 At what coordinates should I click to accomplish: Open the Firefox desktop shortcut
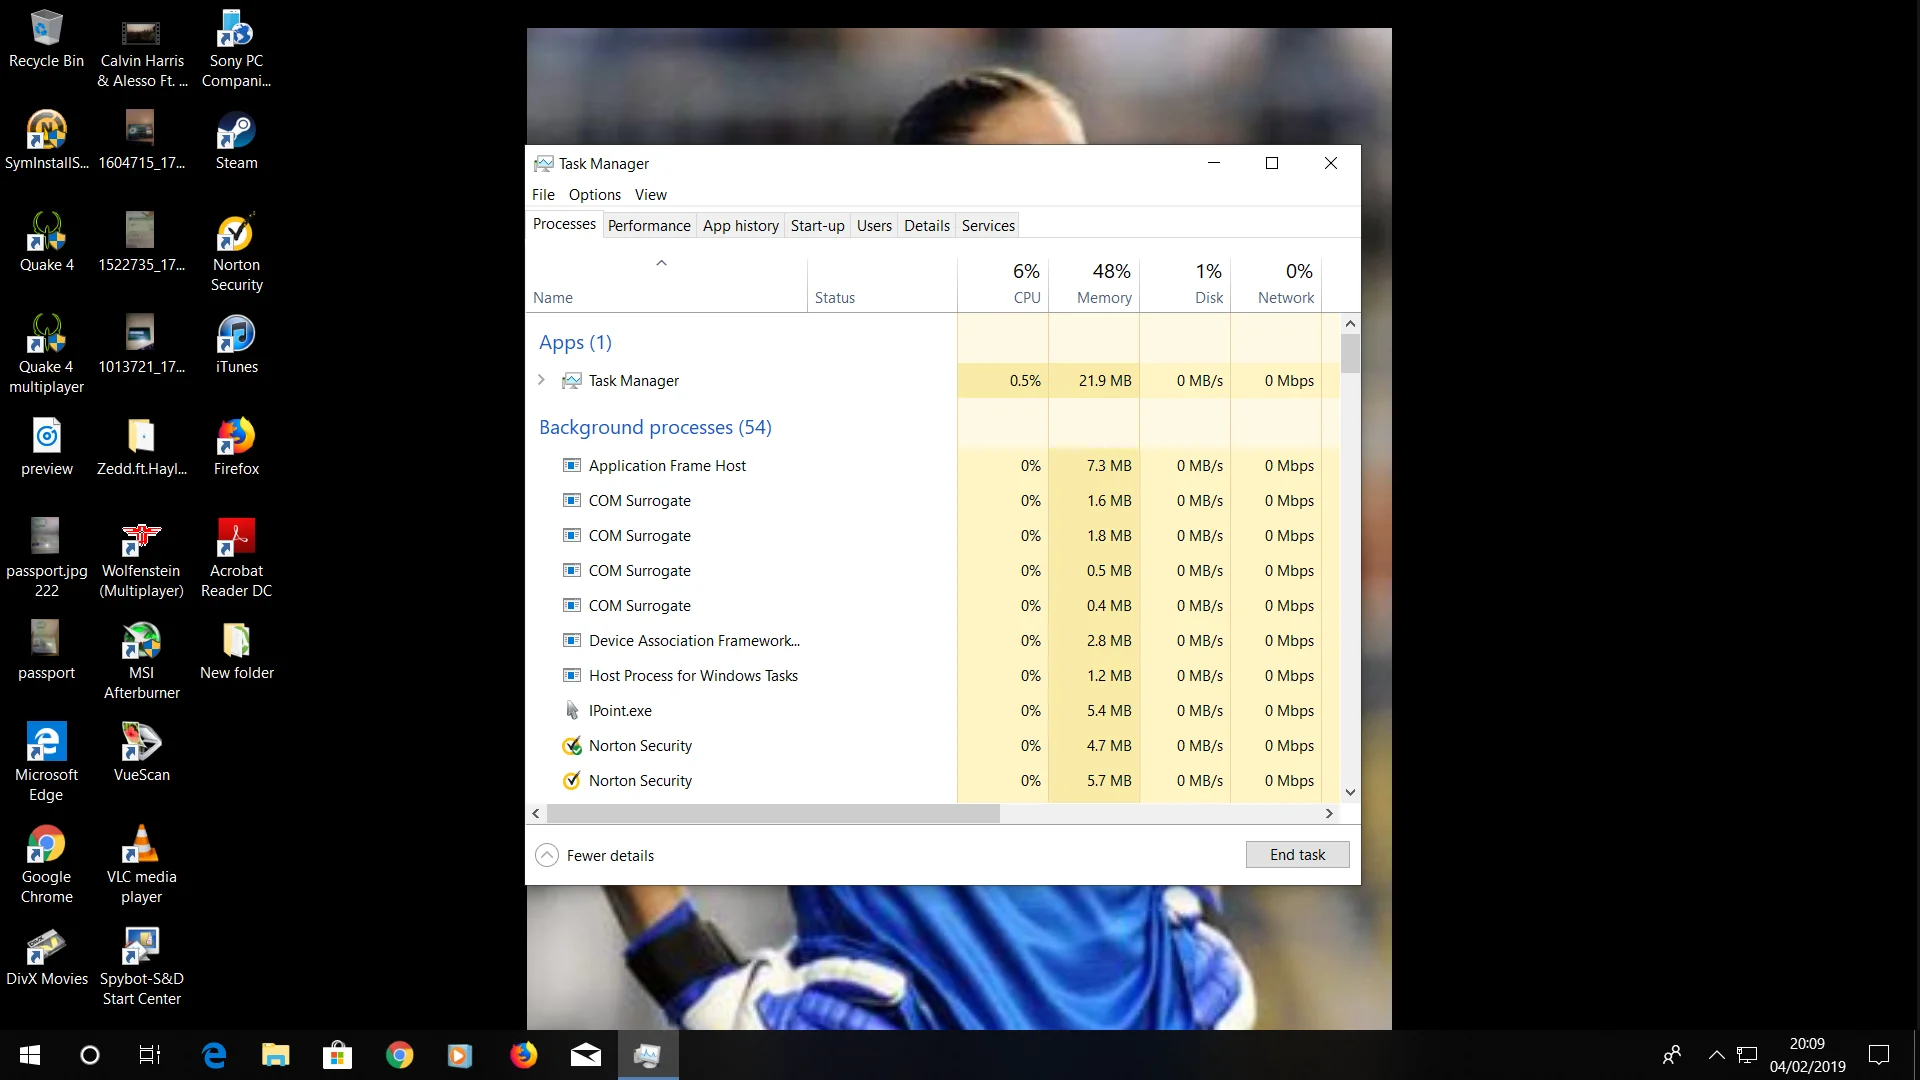236,447
